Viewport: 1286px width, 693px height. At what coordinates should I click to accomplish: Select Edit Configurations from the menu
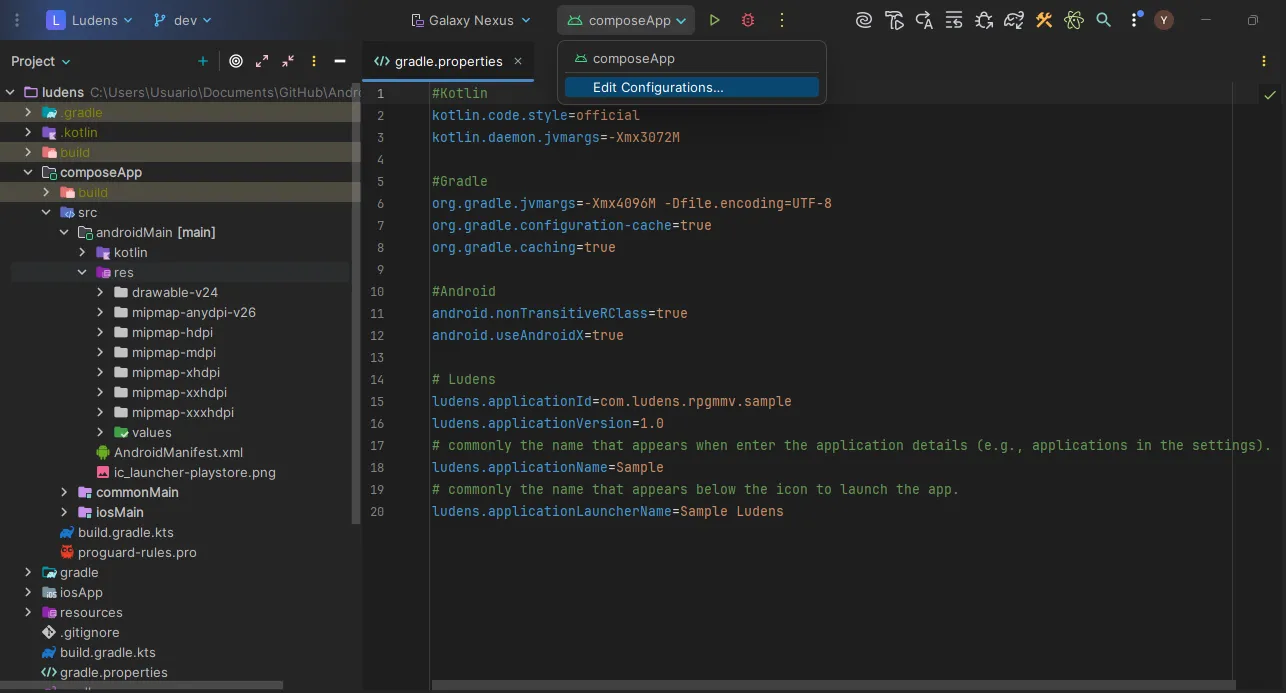[657, 87]
